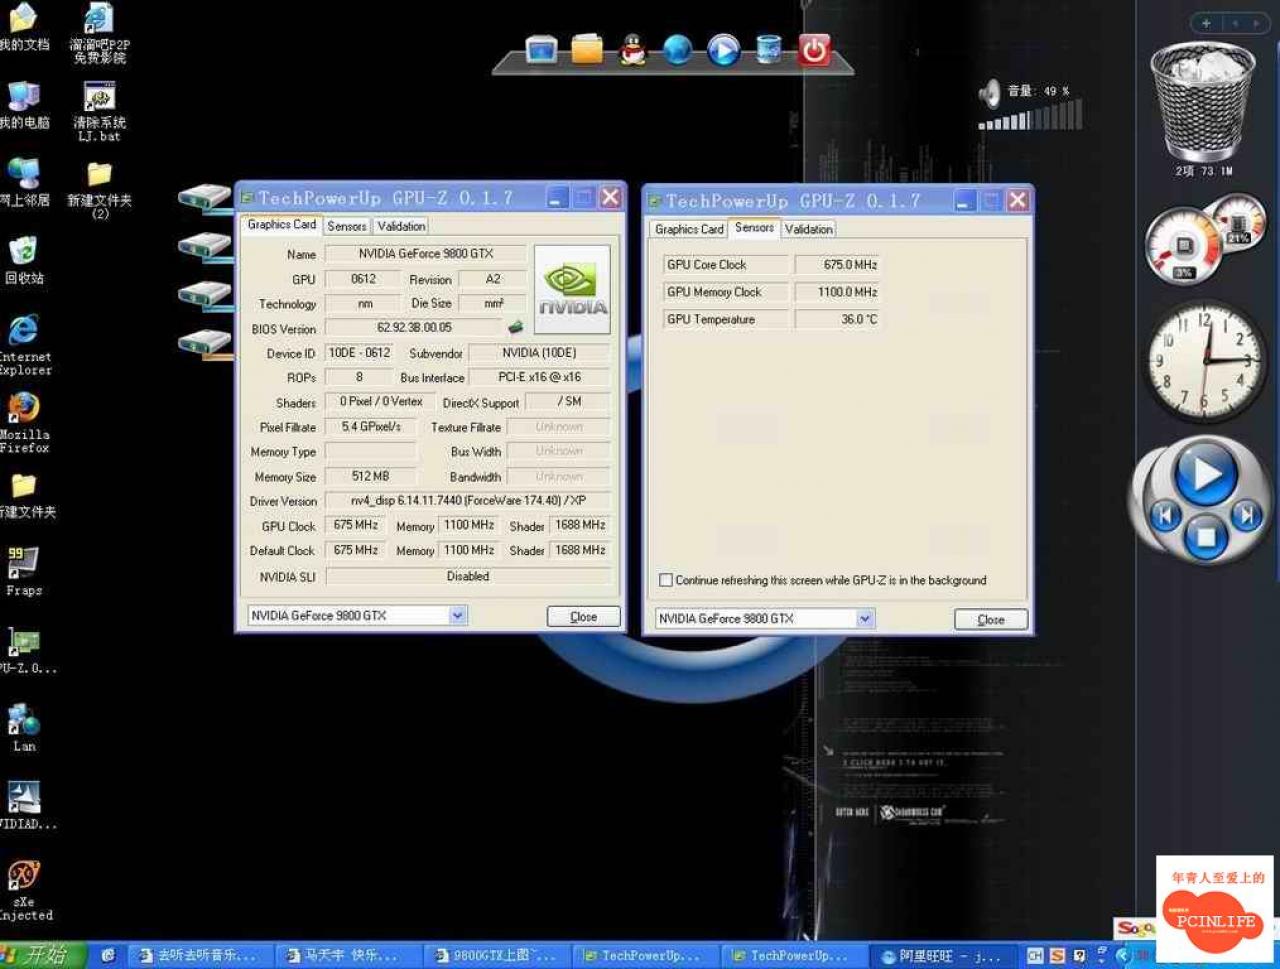Click the GPU Temperature 36.0 °C value
1280x969 pixels.
pos(837,319)
